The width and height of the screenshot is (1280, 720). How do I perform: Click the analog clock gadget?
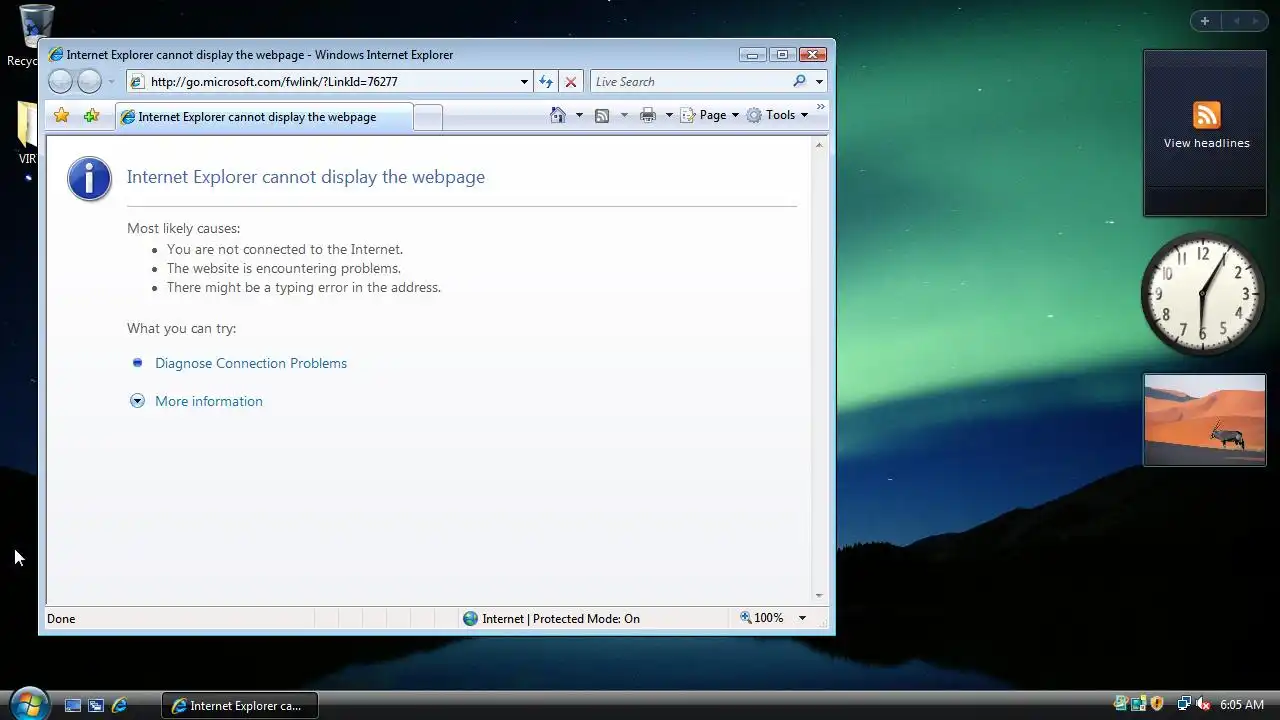coord(1203,294)
